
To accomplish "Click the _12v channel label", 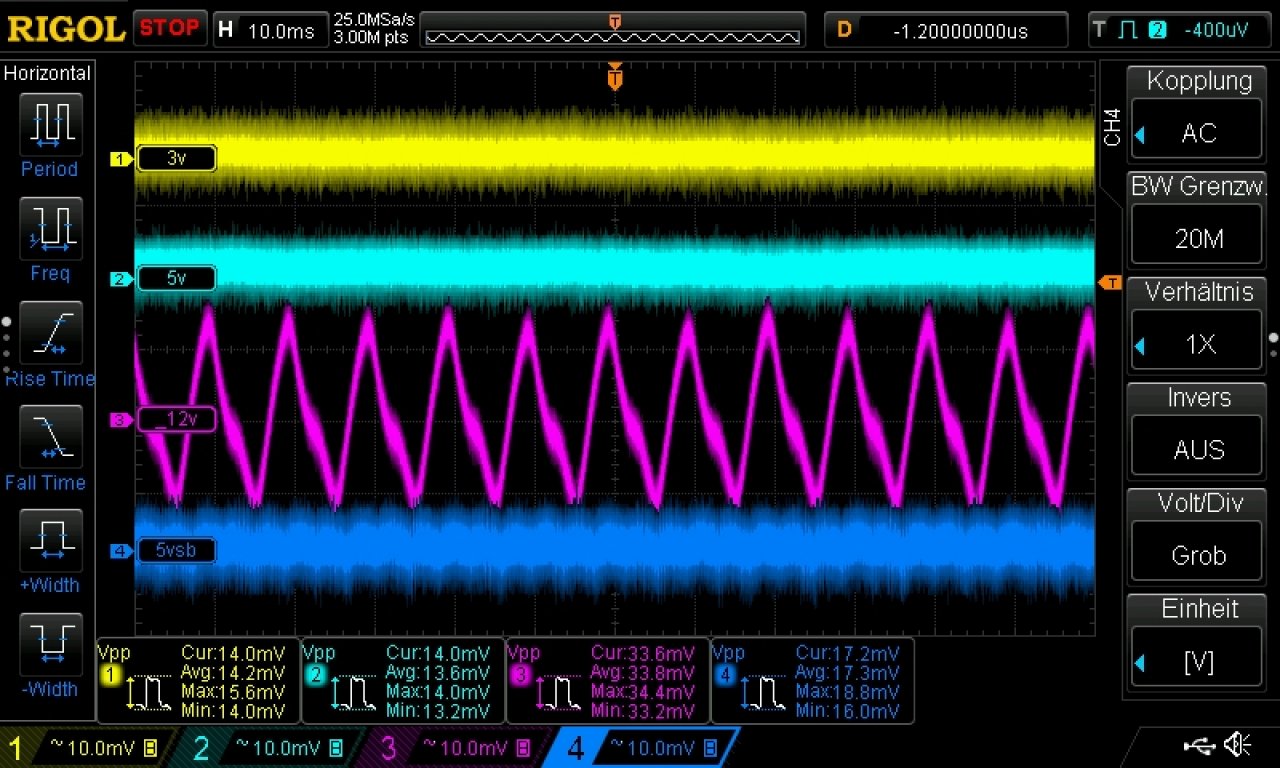I will click(x=176, y=420).
